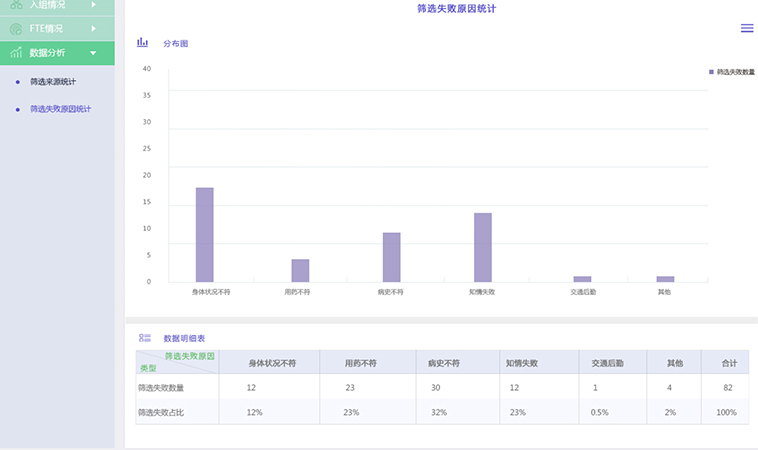
Task: Click the 身体状况不符 bar in chart
Action: tap(204, 235)
